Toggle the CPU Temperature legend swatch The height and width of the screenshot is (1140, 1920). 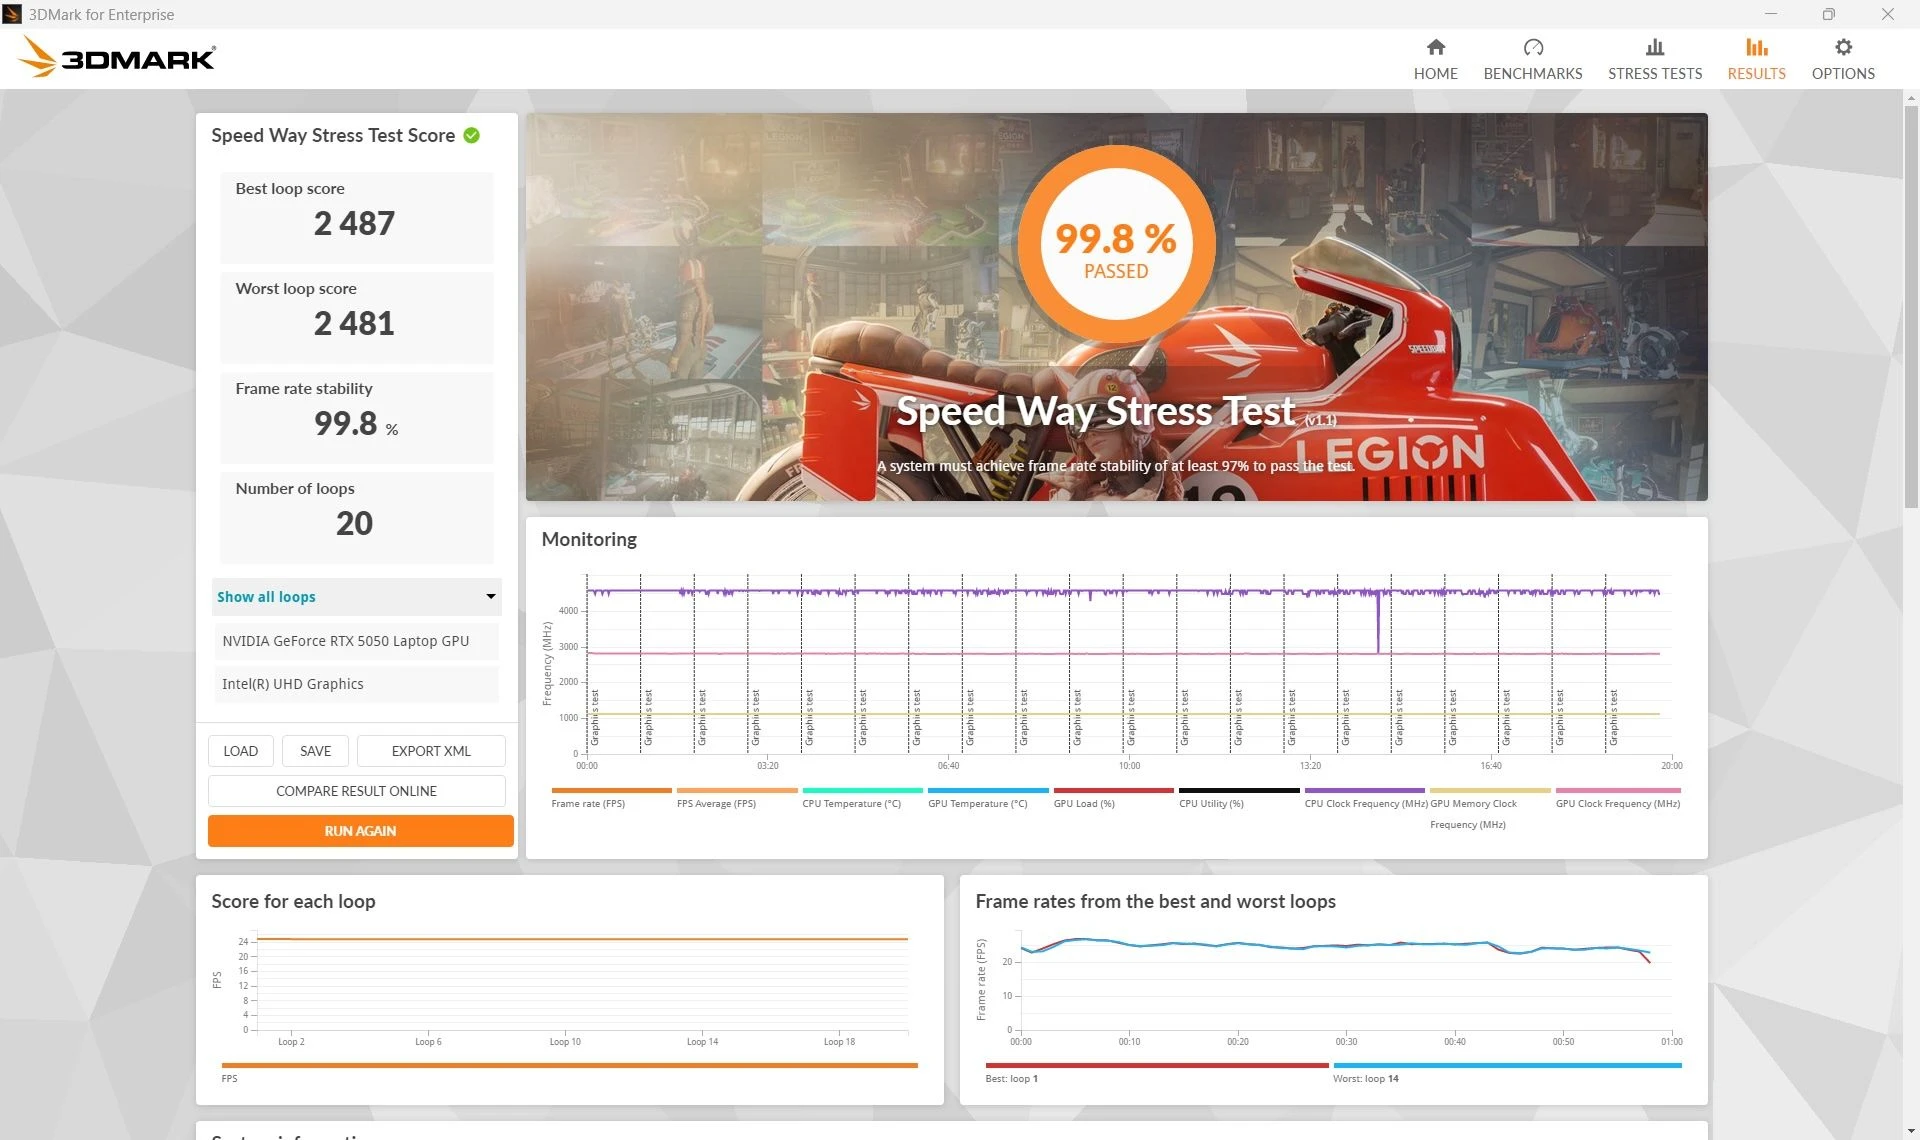(x=862, y=791)
